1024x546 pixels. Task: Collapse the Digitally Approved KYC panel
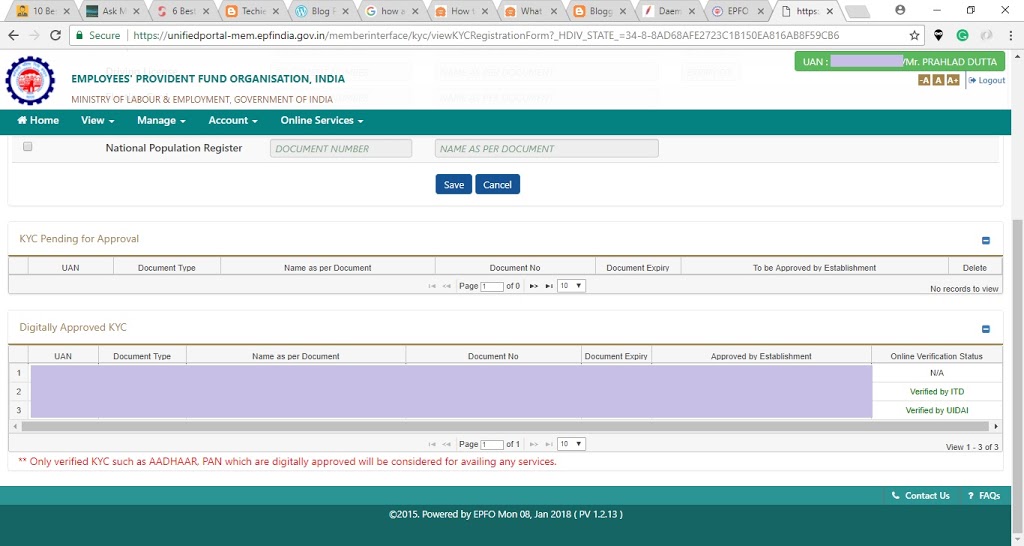pyautogui.click(x=985, y=329)
